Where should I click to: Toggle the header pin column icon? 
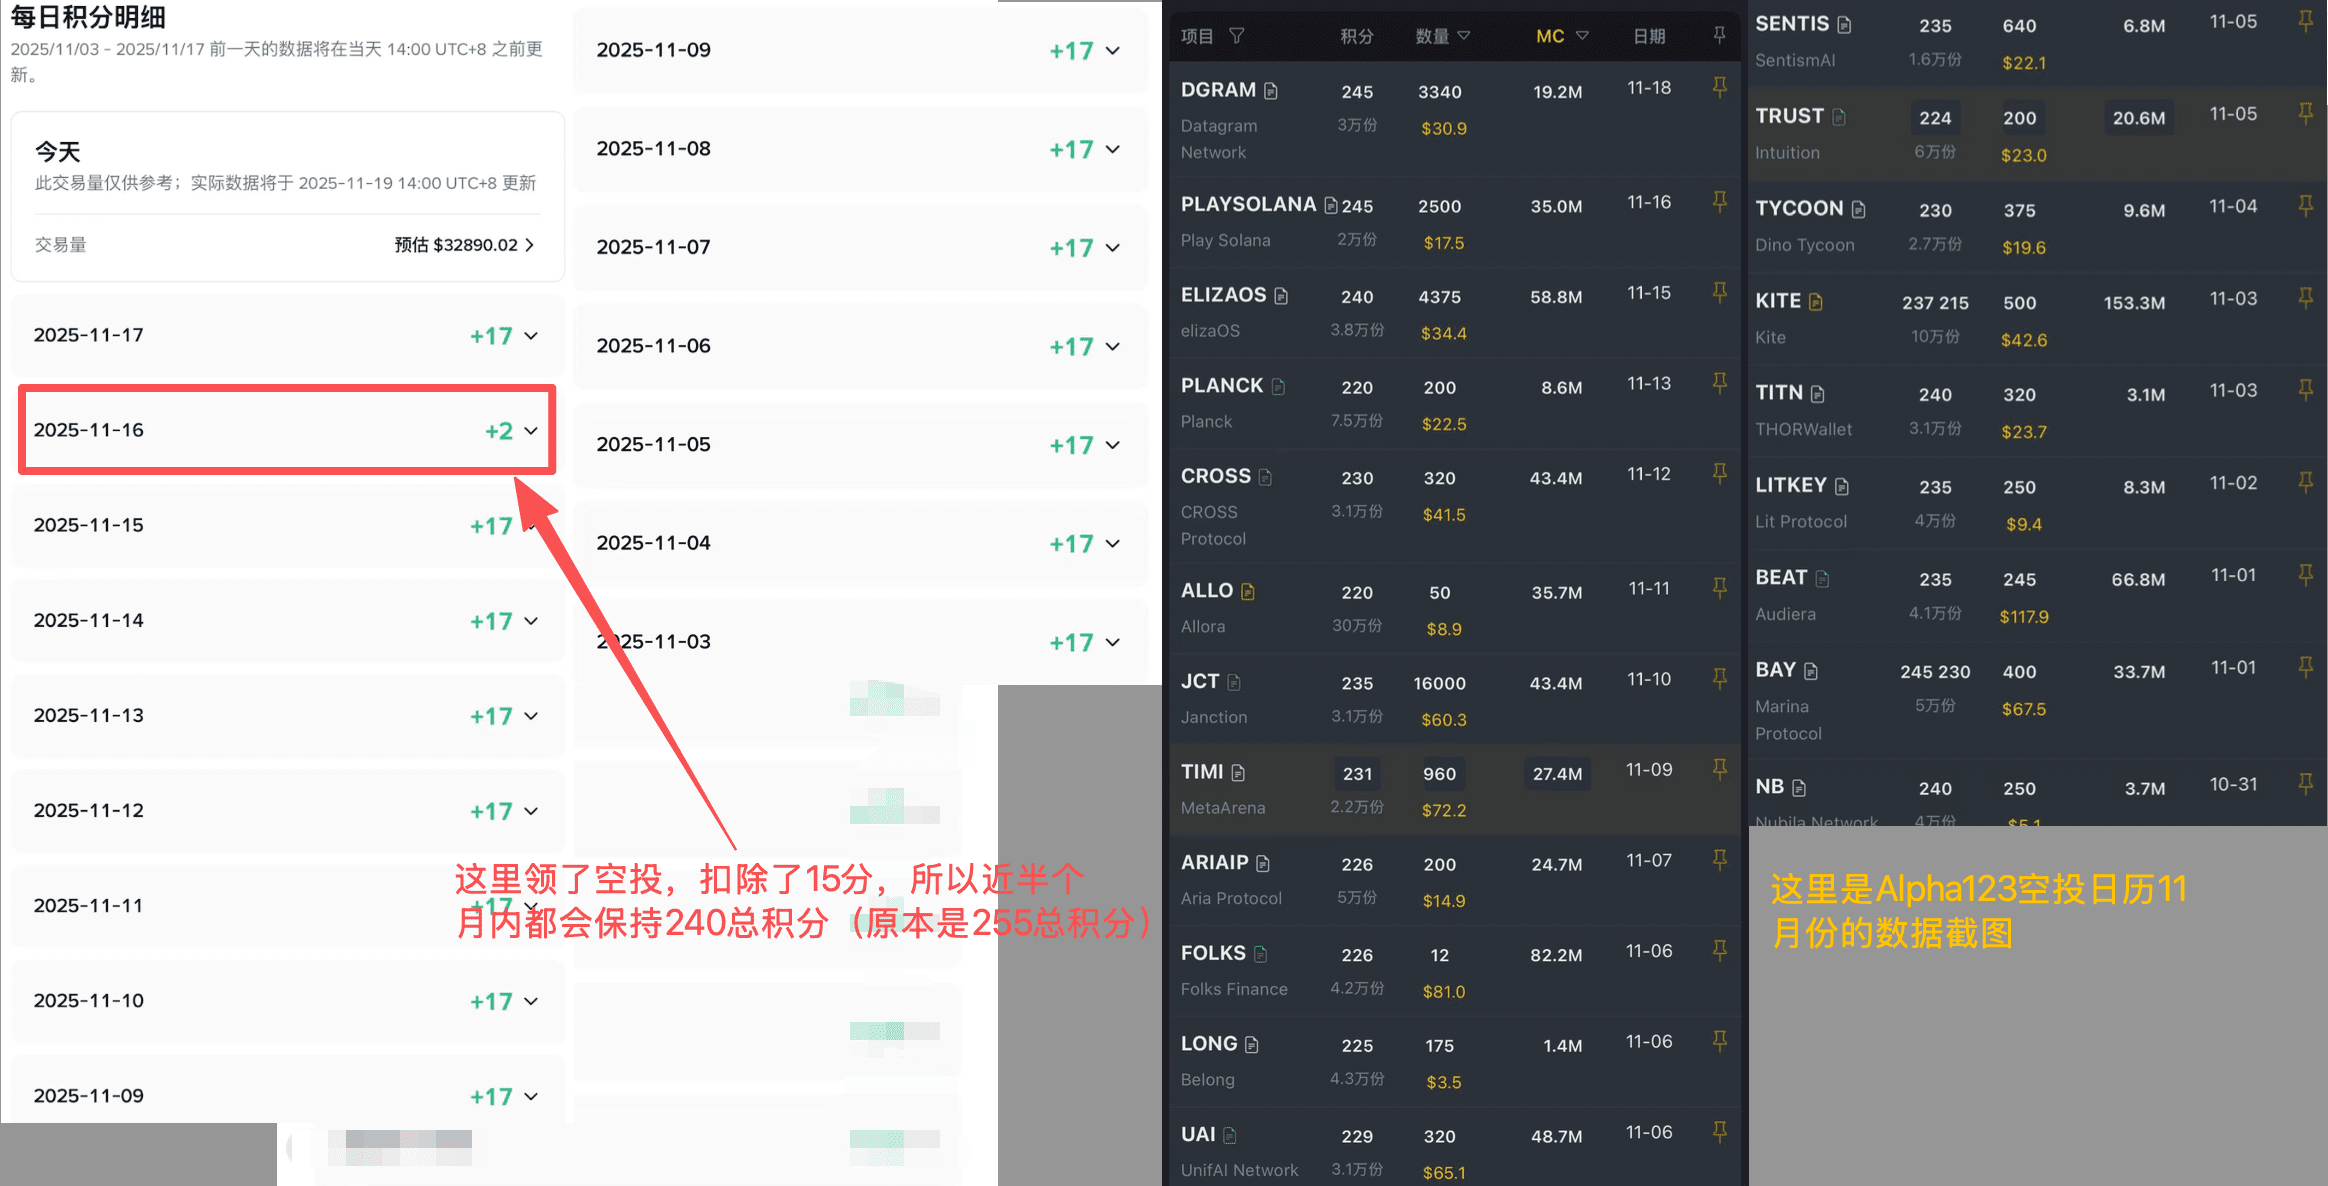[x=1719, y=35]
